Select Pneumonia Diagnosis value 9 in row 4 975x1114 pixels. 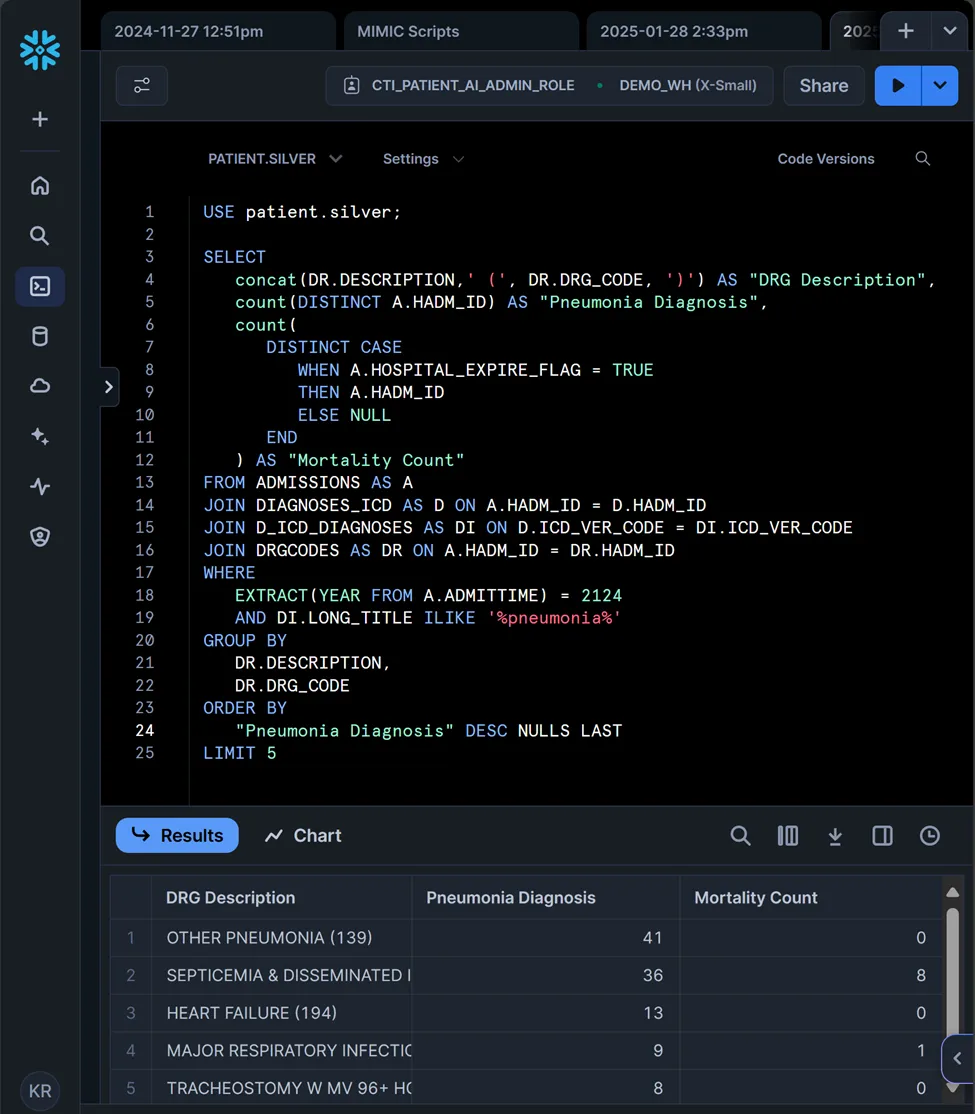(x=546, y=1051)
